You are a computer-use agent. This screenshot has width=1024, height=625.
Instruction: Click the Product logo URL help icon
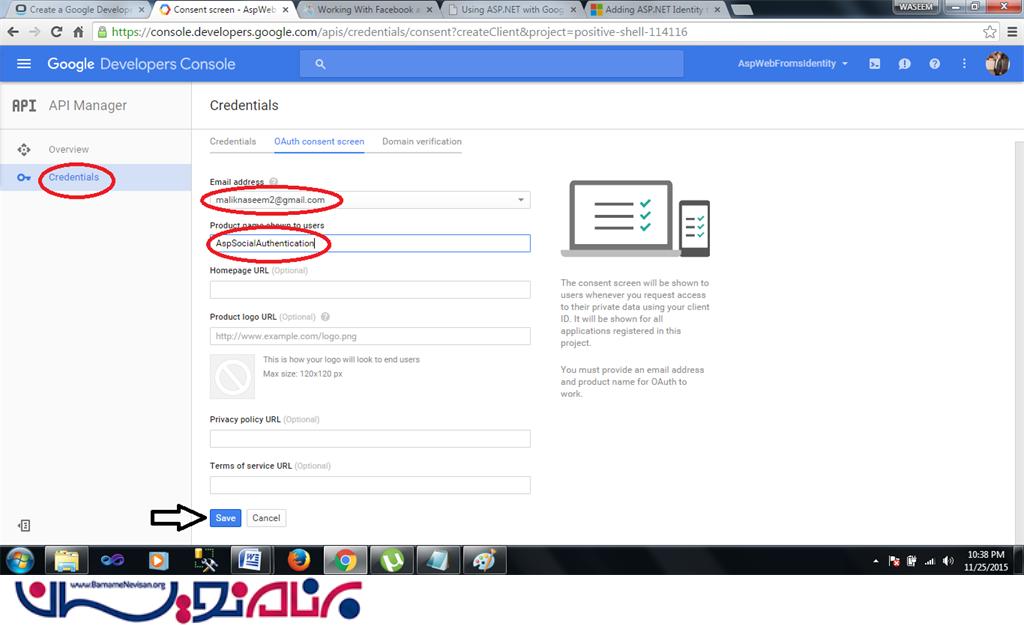coord(325,317)
